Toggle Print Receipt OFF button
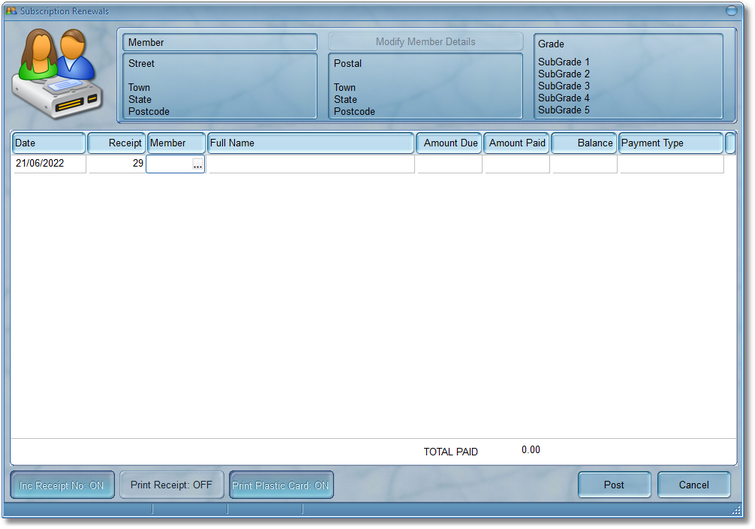The image size is (755, 529). [x=171, y=485]
